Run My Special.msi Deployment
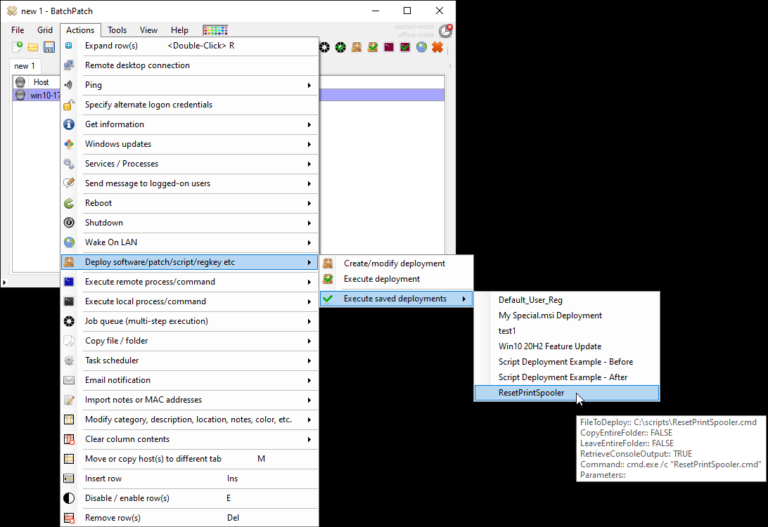768x527 pixels. [x=567, y=315]
